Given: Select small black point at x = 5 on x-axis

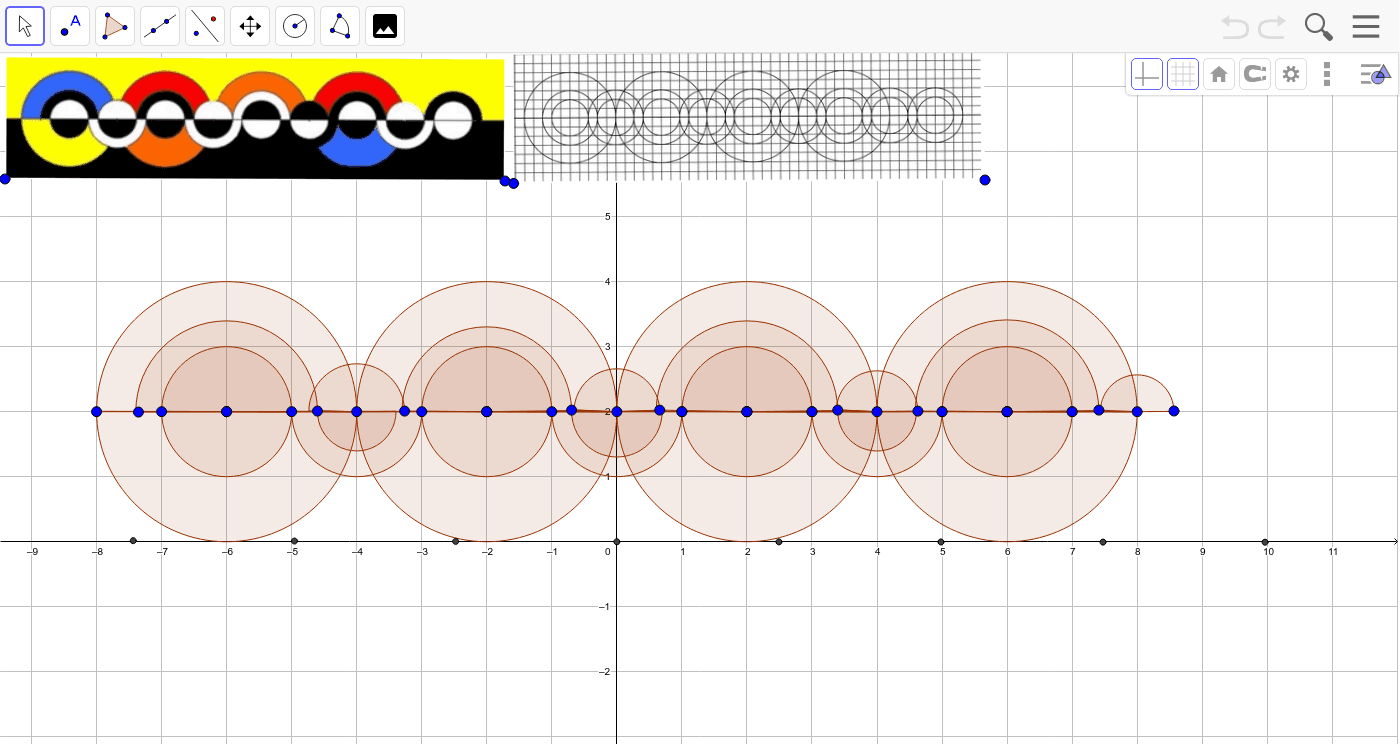Looking at the screenshot, I should click(941, 542).
